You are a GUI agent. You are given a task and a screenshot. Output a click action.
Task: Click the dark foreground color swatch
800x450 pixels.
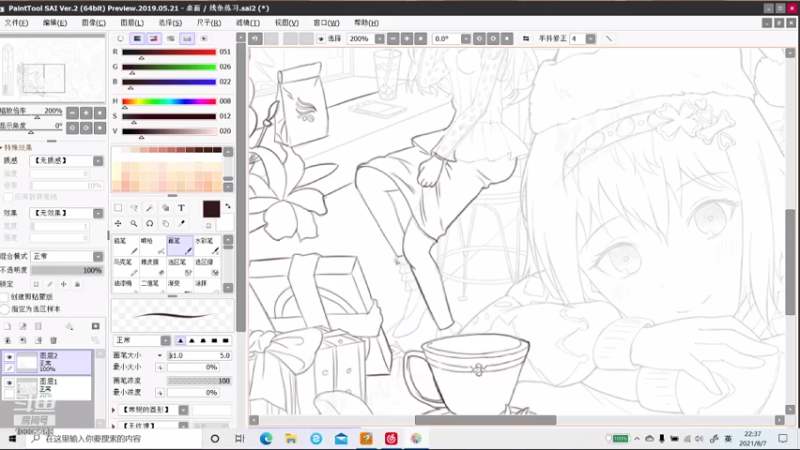click(211, 209)
